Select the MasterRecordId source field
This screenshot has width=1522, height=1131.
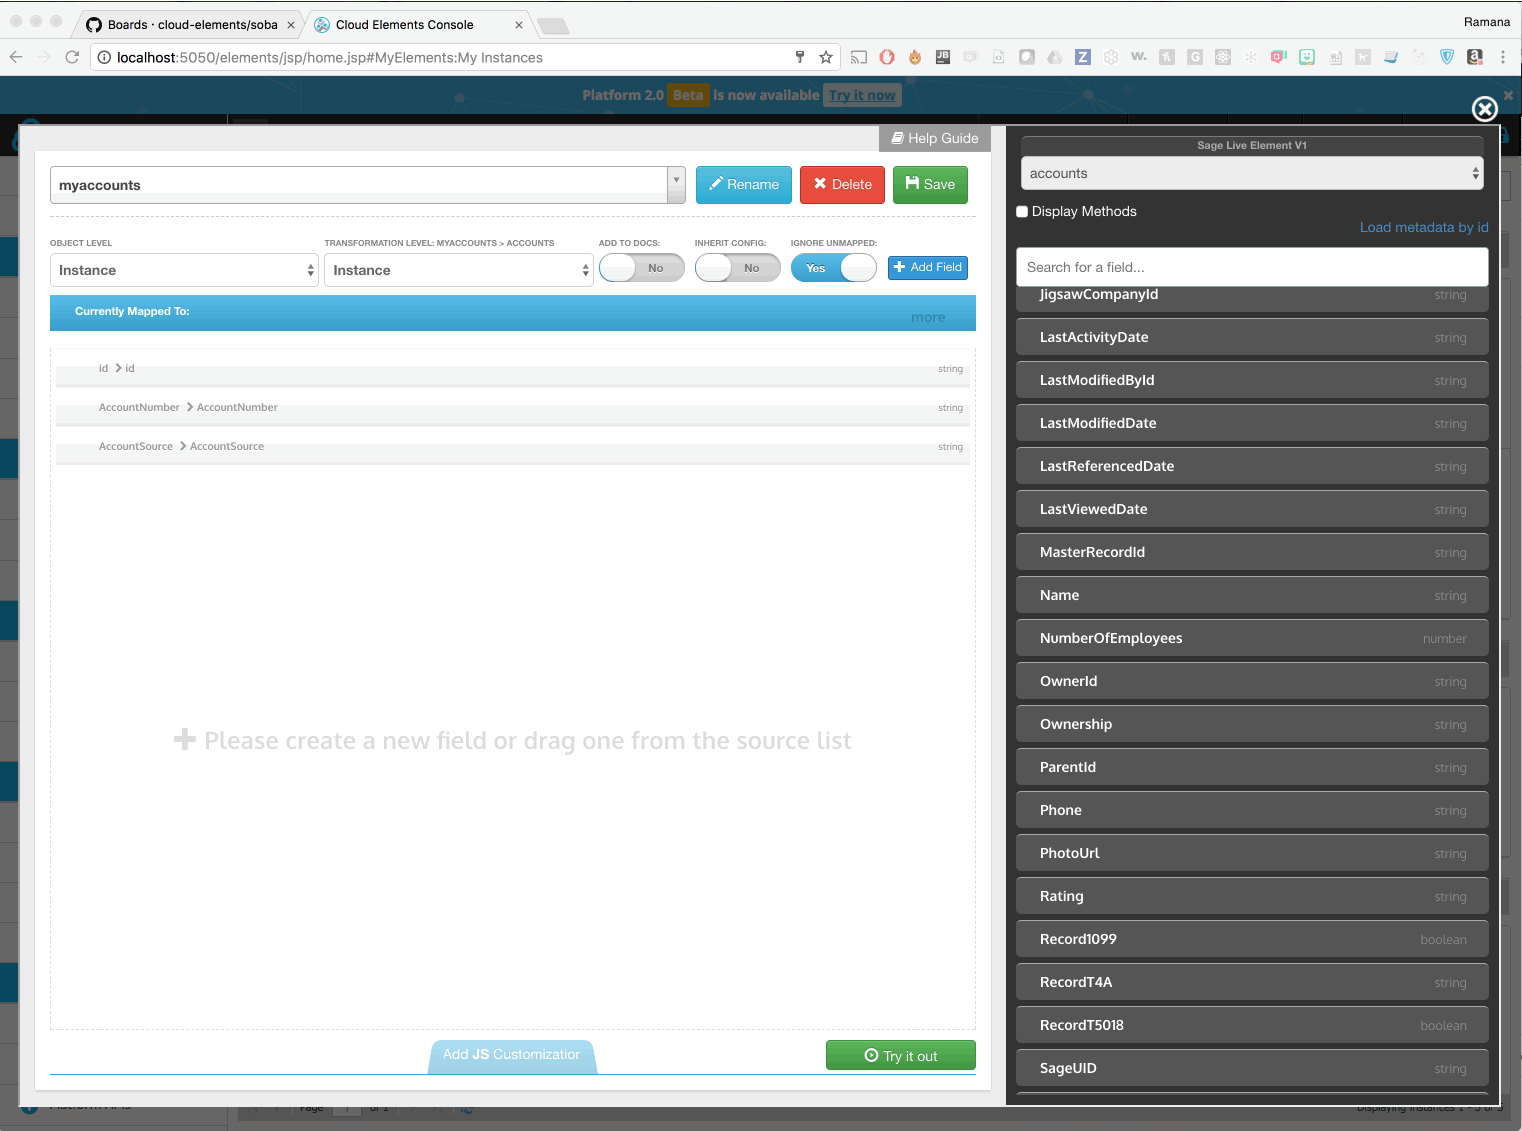point(1252,552)
